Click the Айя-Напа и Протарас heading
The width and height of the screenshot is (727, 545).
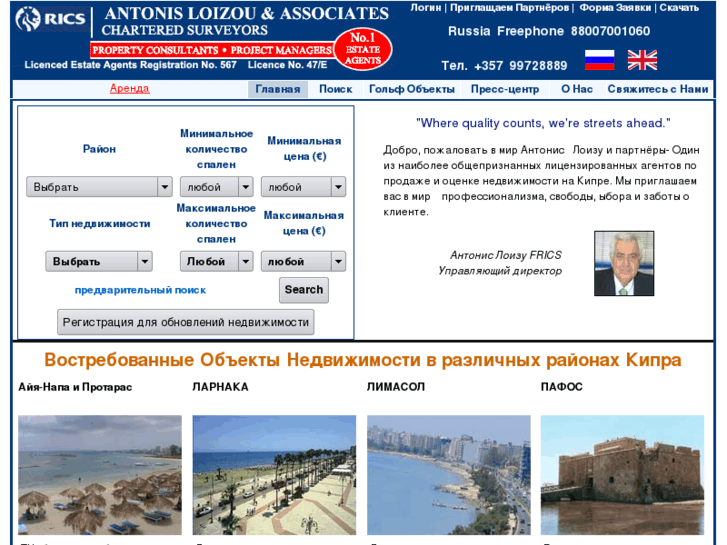pyautogui.click(x=75, y=387)
